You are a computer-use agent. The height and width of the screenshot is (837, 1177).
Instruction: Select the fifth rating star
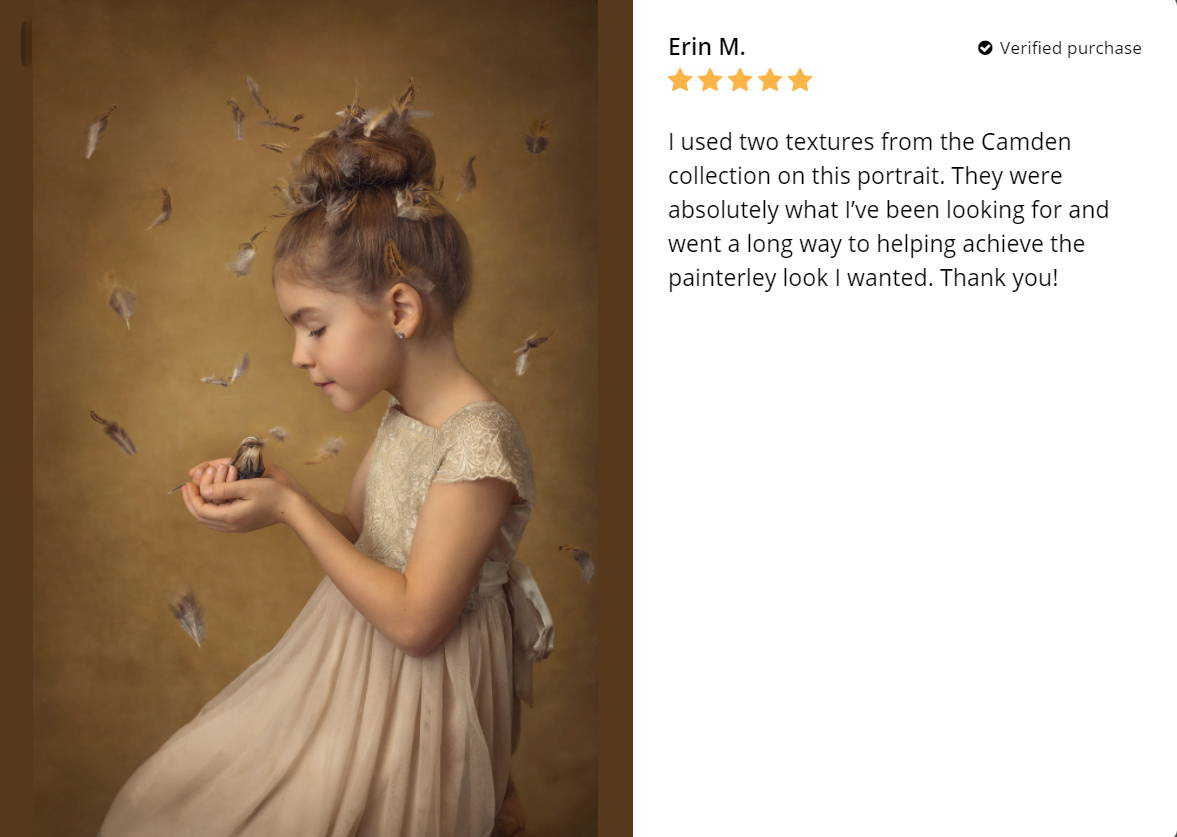800,80
